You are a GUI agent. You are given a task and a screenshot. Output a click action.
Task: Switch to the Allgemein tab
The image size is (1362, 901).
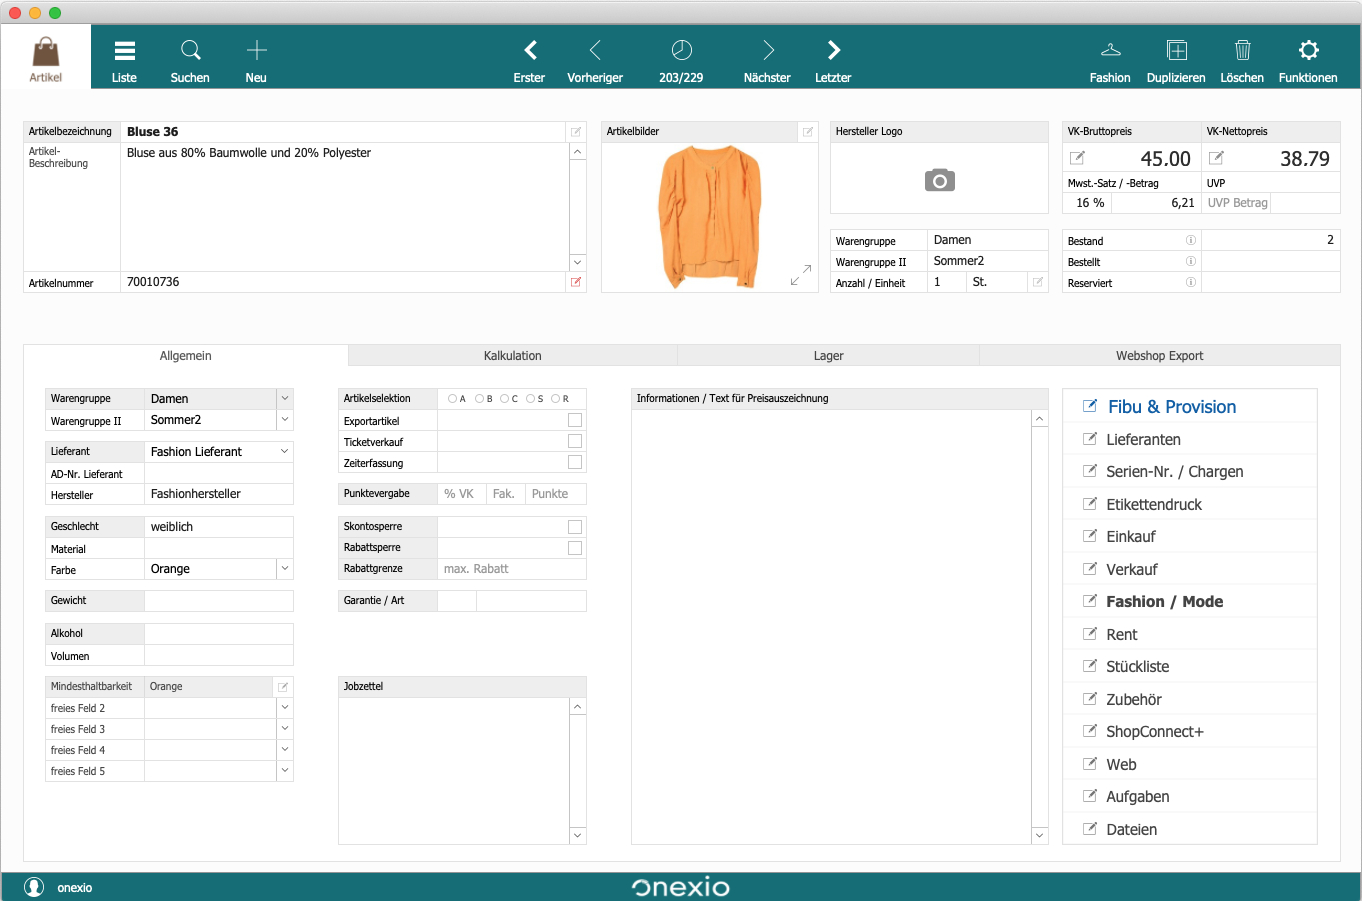(x=186, y=356)
